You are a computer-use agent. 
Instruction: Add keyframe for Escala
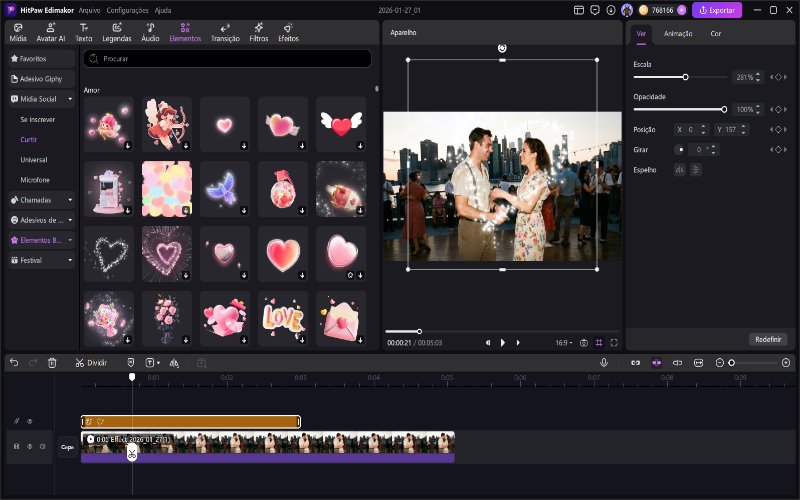779,77
